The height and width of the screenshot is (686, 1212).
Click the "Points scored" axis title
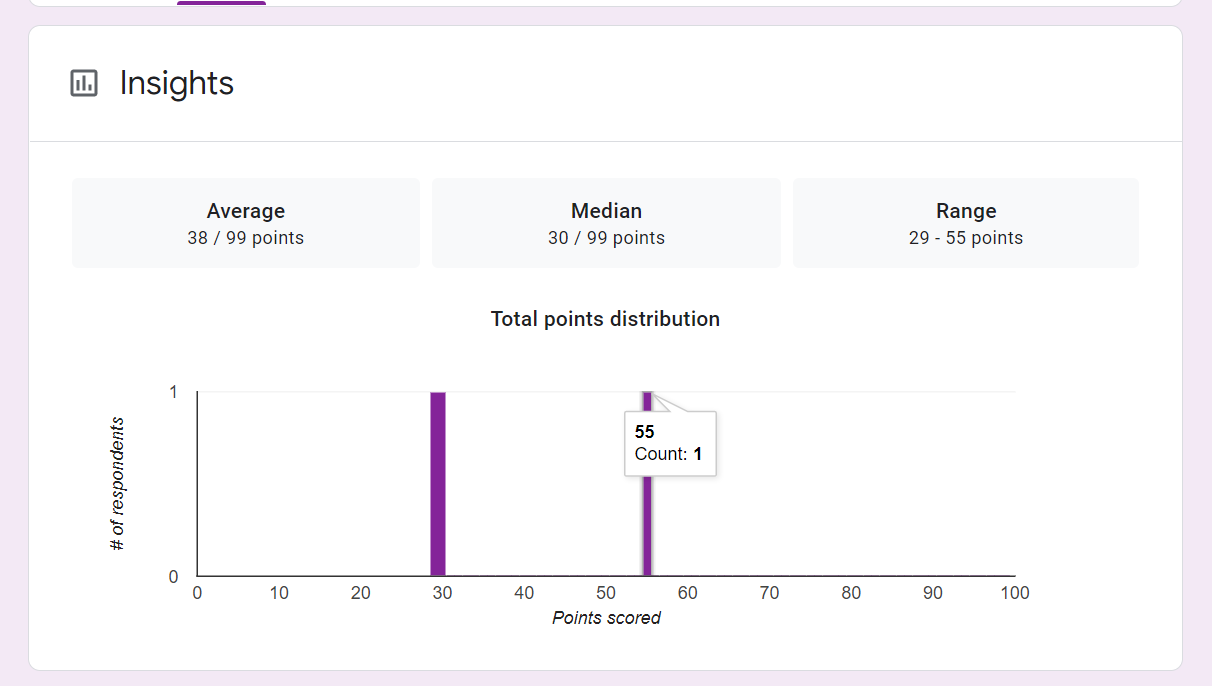pyautogui.click(x=606, y=618)
